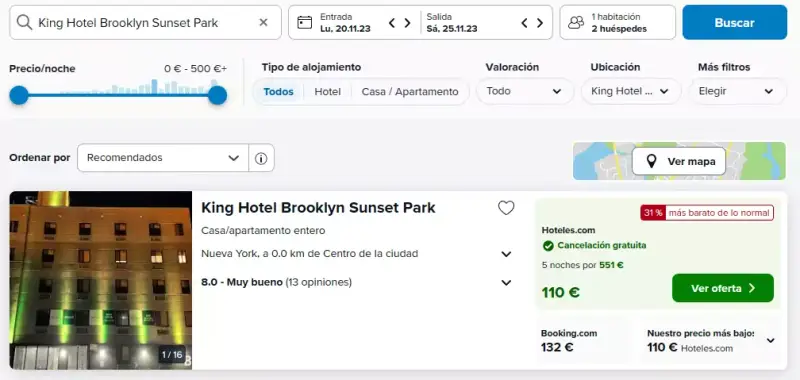Click the Buscar button

click(735, 22)
